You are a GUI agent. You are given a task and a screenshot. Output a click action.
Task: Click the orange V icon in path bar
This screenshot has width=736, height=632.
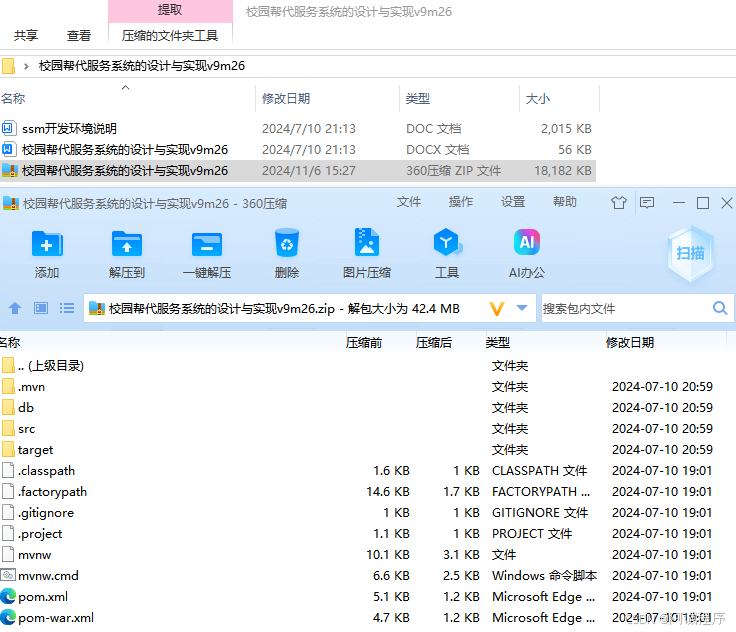coord(497,308)
